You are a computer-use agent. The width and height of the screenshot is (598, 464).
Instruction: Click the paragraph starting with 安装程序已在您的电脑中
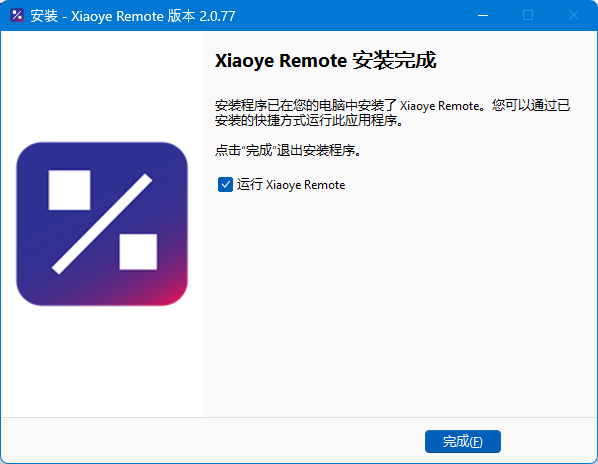click(x=392, y=113)
